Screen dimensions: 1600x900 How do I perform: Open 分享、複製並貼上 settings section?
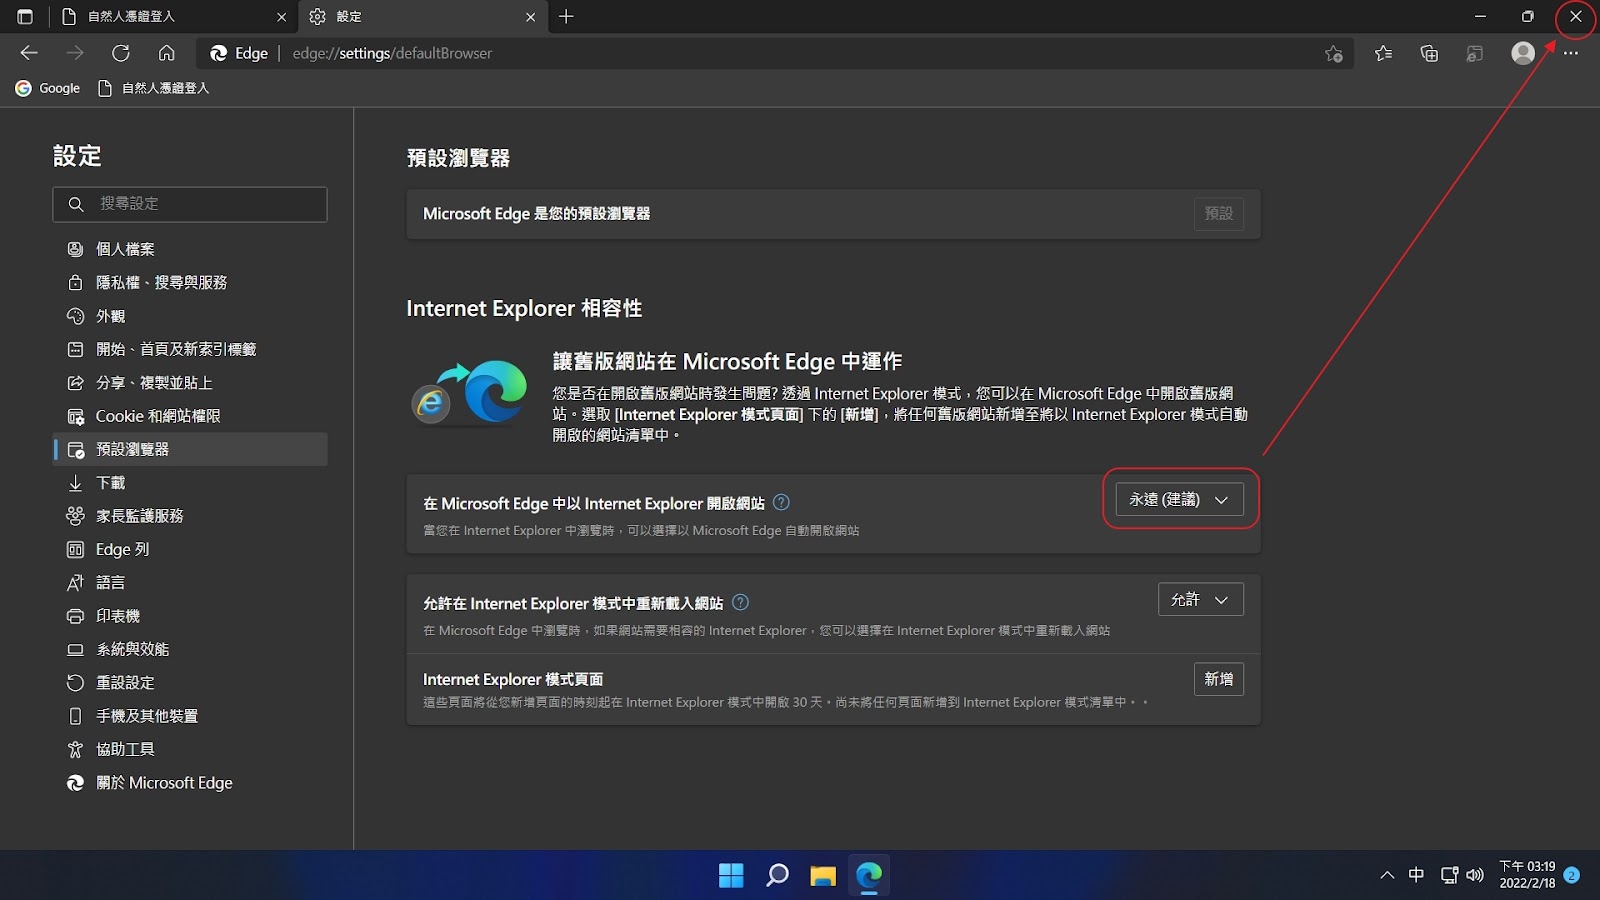point(190,383)
